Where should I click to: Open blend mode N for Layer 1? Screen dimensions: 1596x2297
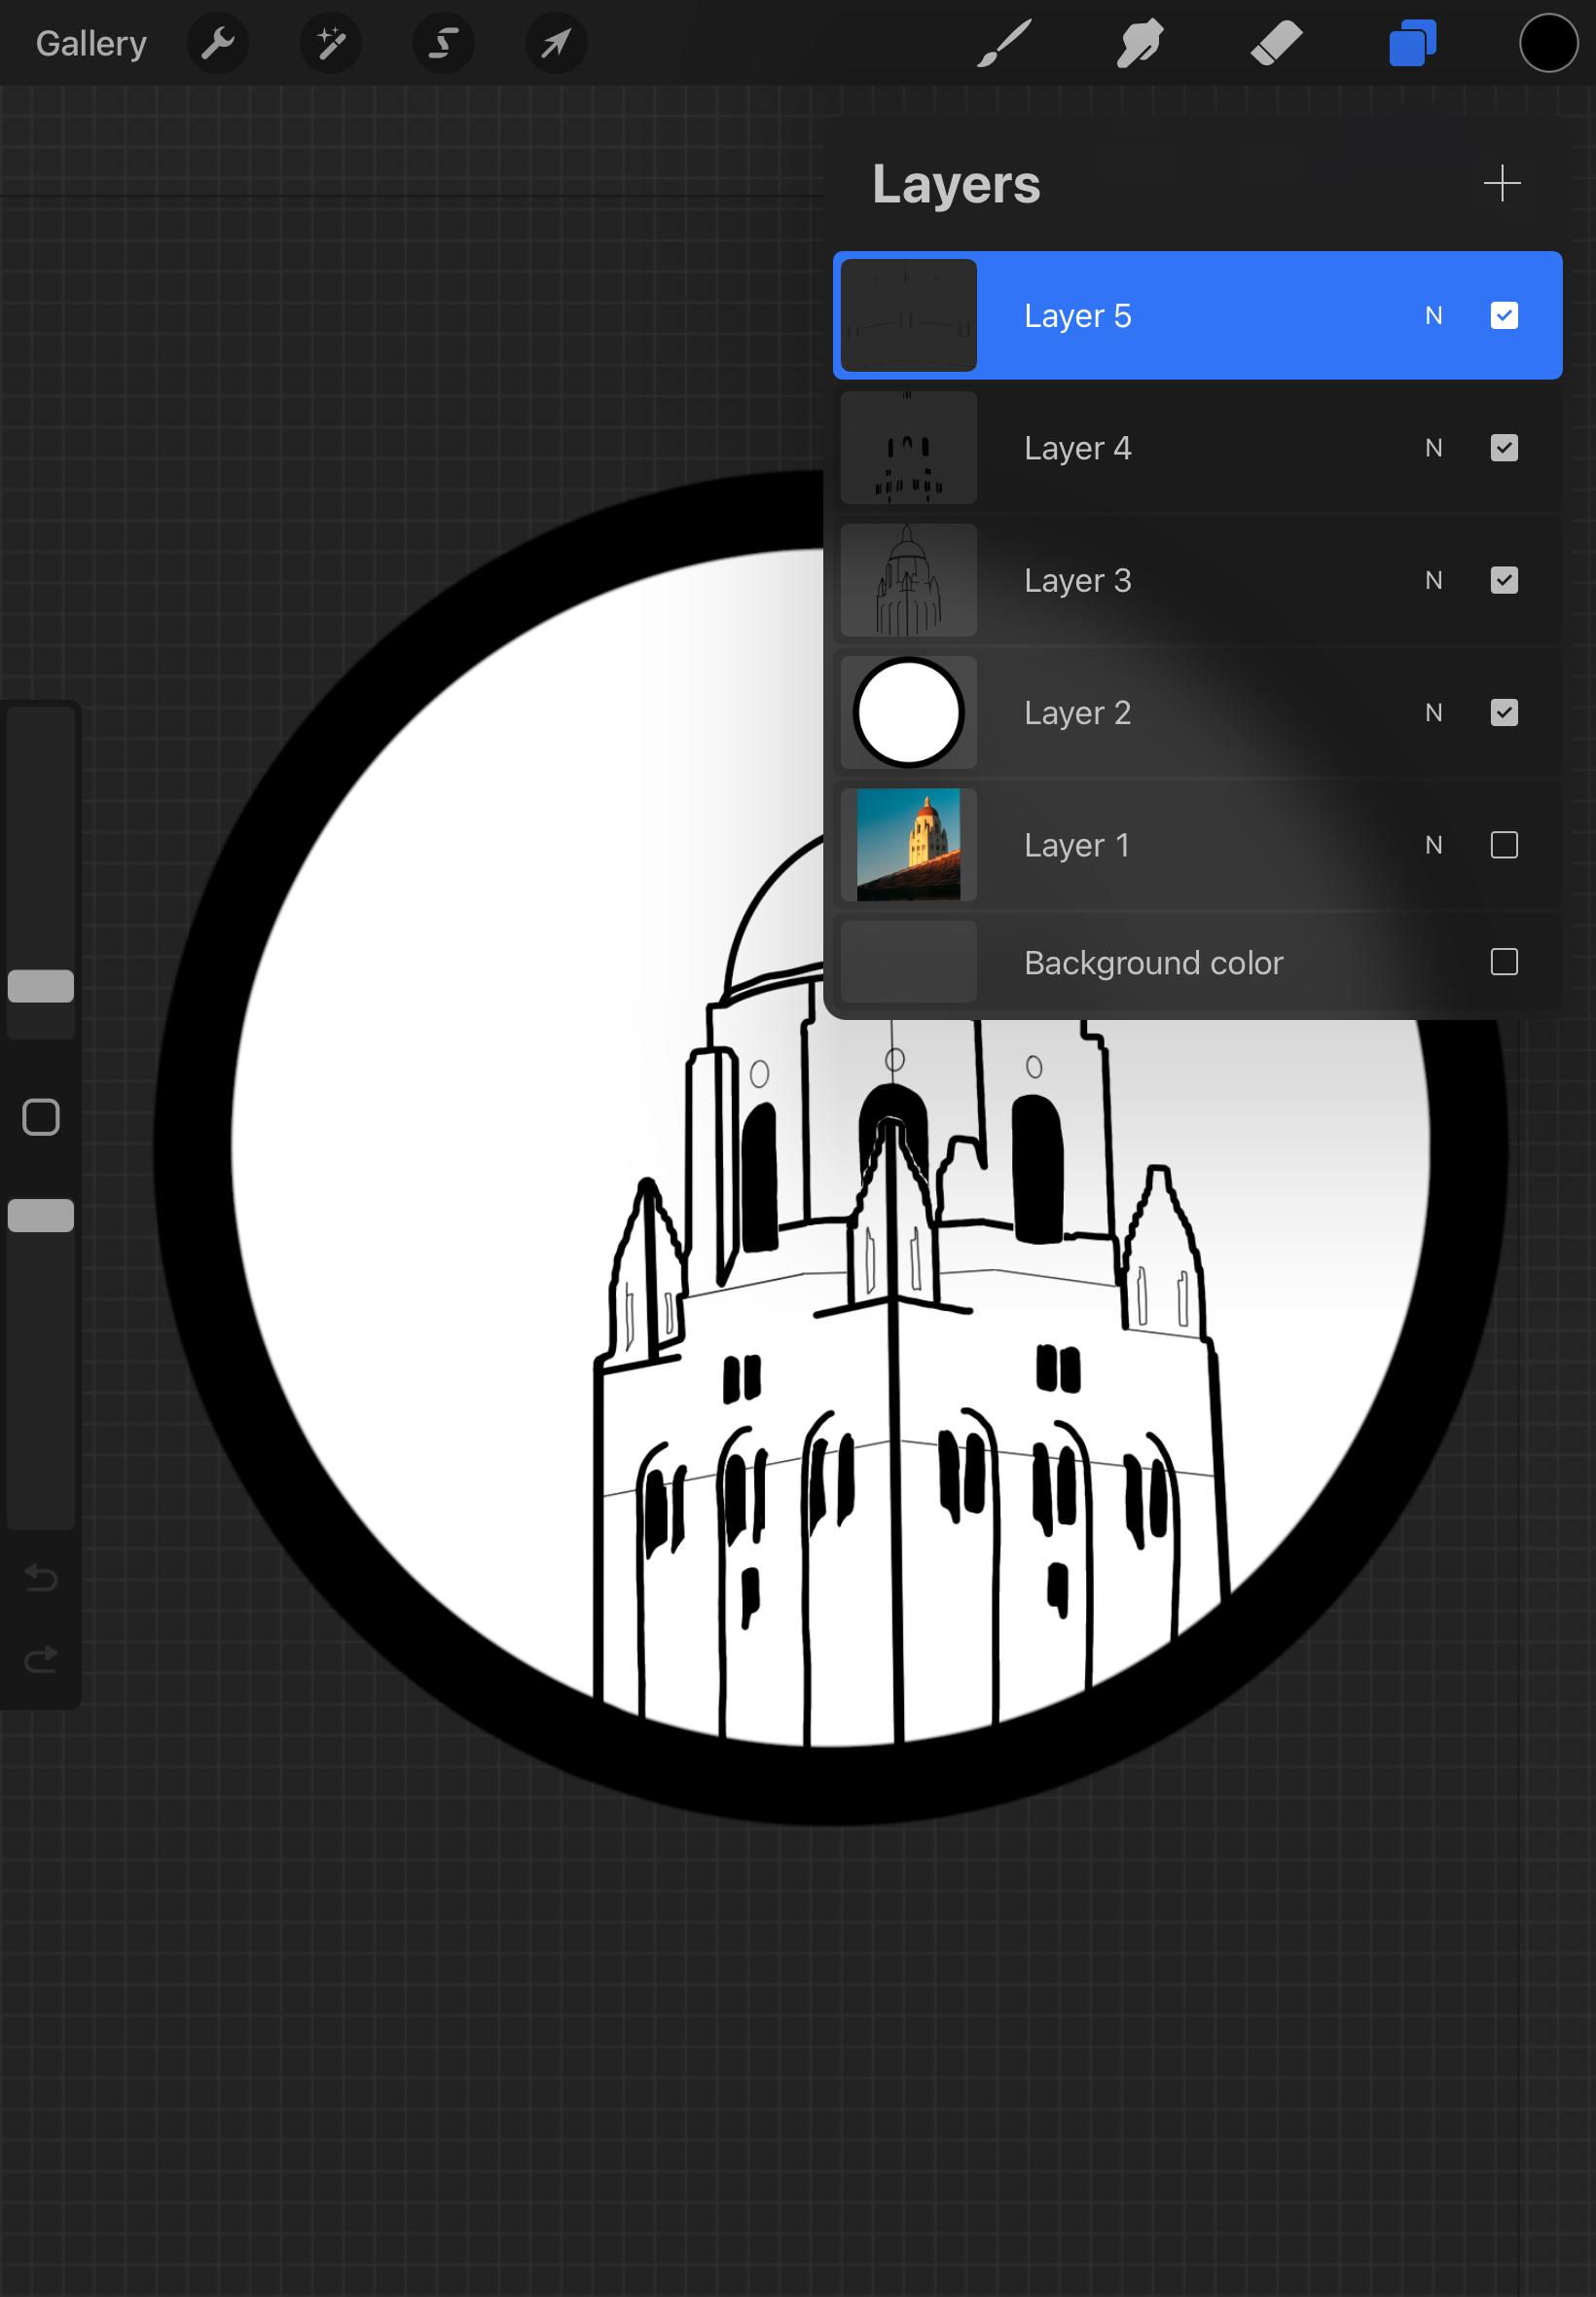(x=1434, y=845)
